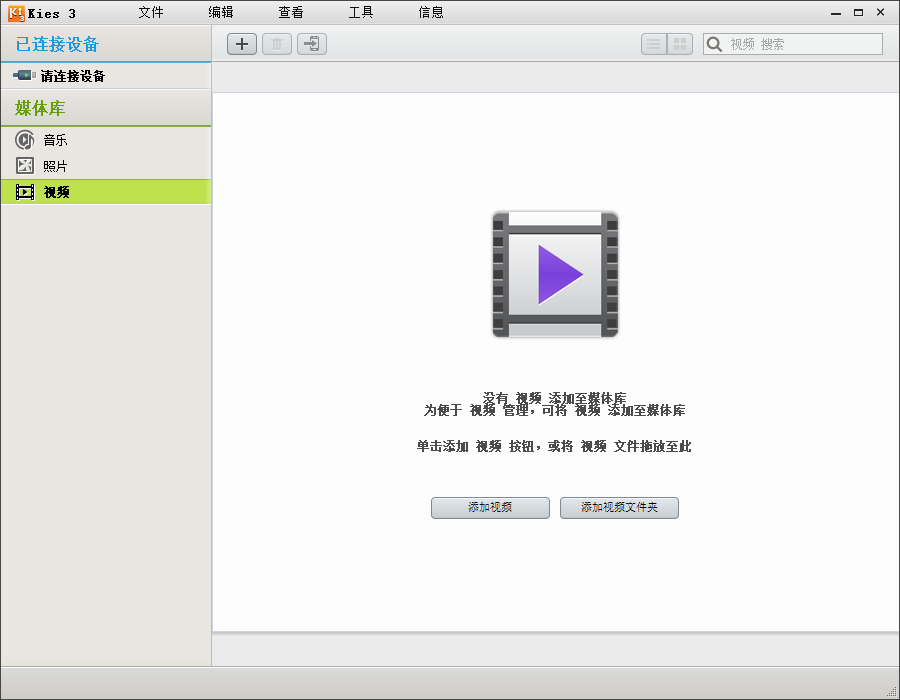The width and height of the screenshot is (900, 700).
Task: Open the 工具 menu
Action: pyautogui.click(x=361, y=13)
